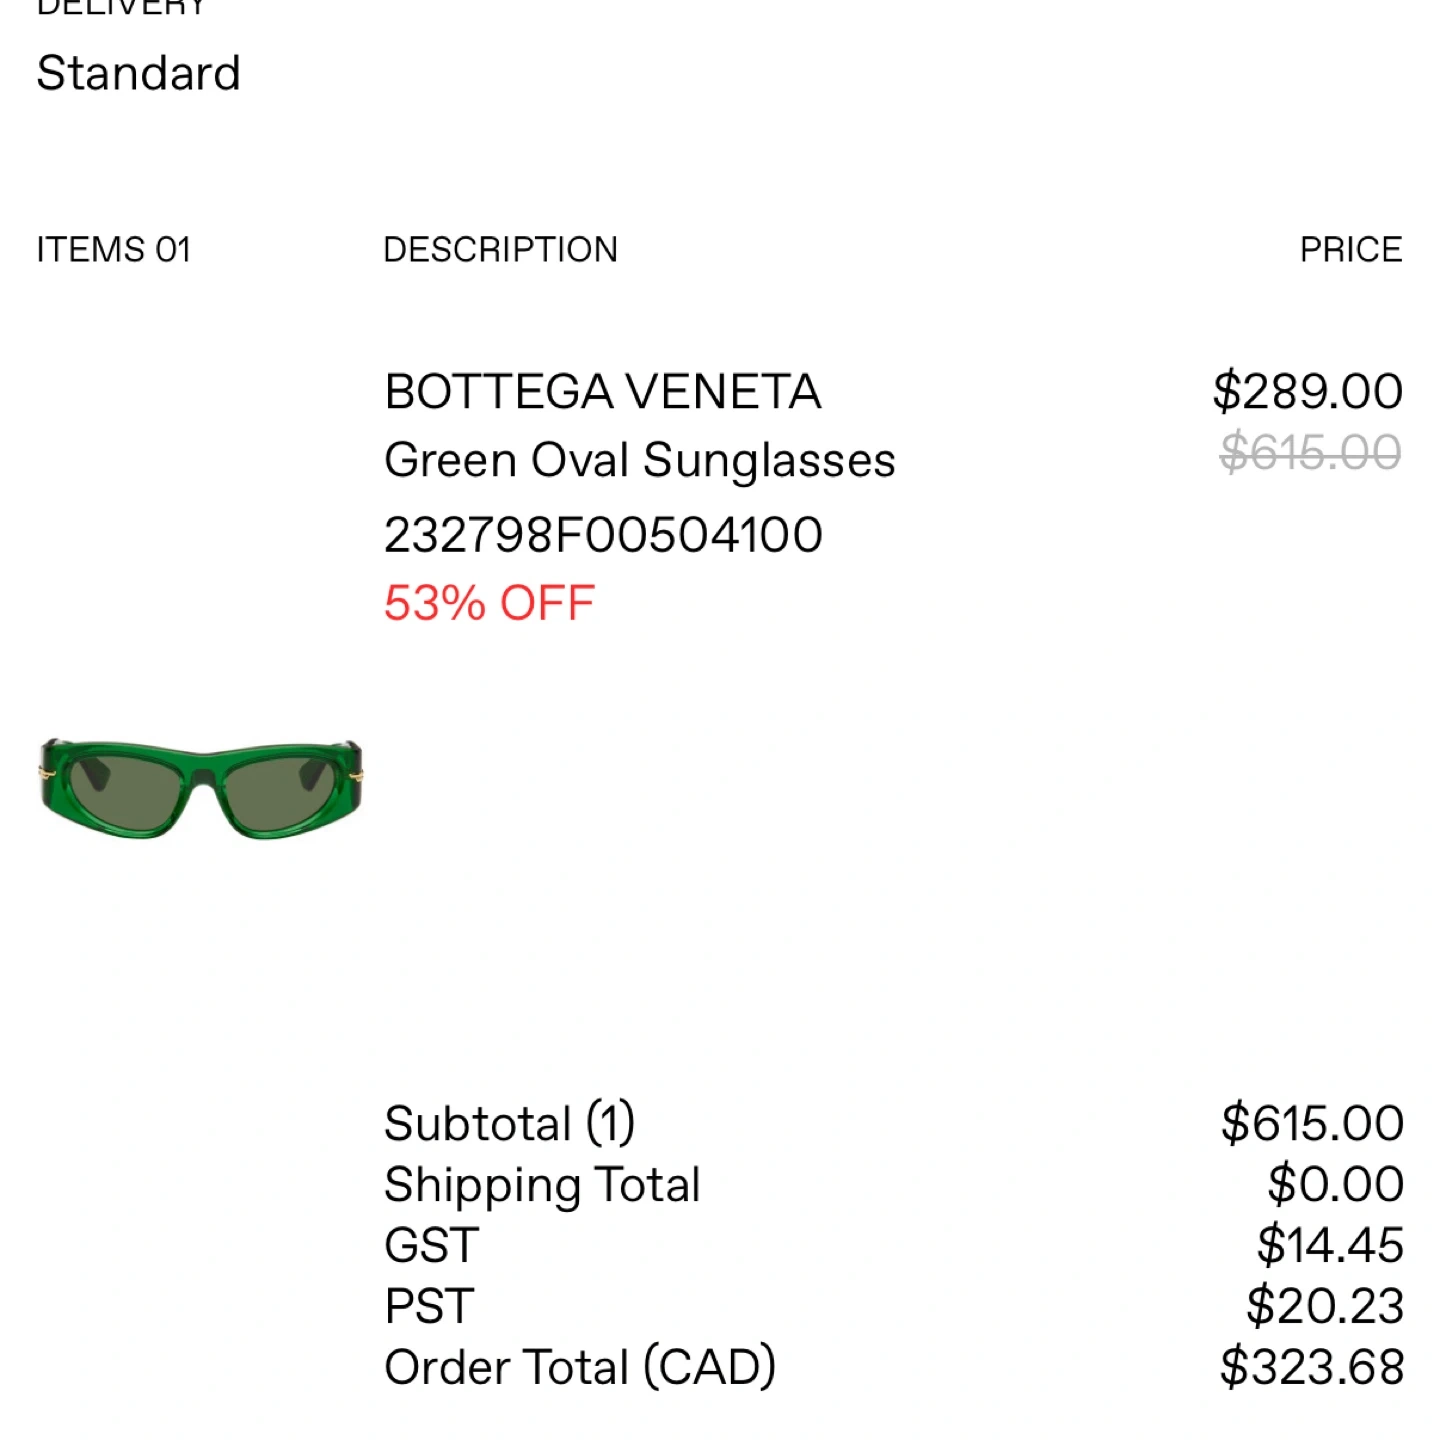Click the $20.23 PST amount

(1325, 1307)
